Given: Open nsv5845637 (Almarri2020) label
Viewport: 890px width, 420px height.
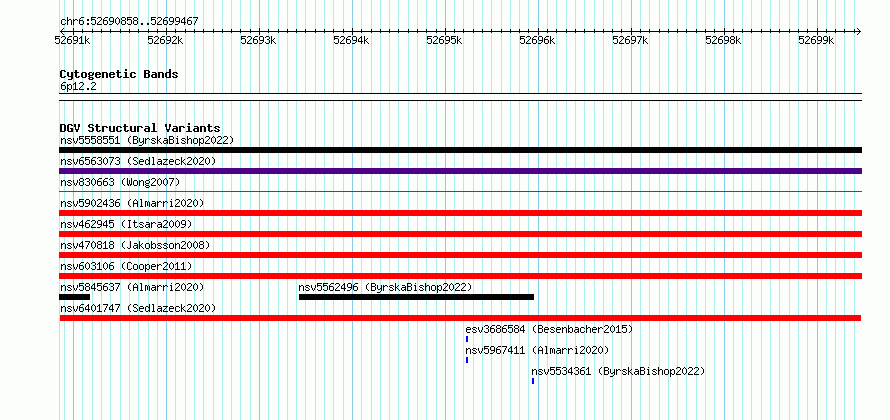Looking at the screenshot, I should 132,287.
